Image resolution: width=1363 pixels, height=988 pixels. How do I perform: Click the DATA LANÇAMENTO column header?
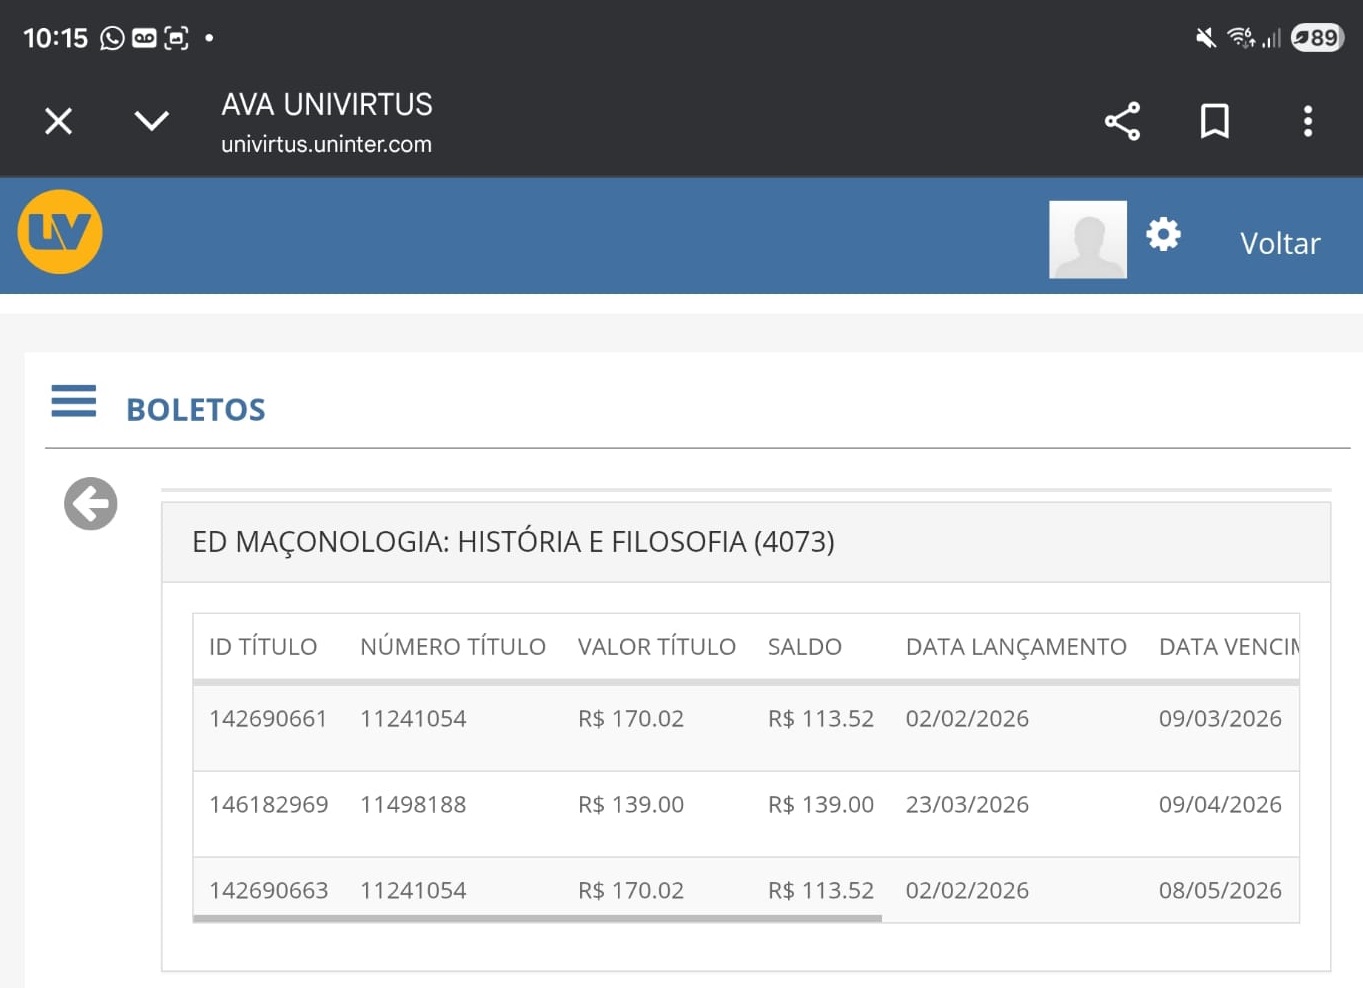(1015, 647)
